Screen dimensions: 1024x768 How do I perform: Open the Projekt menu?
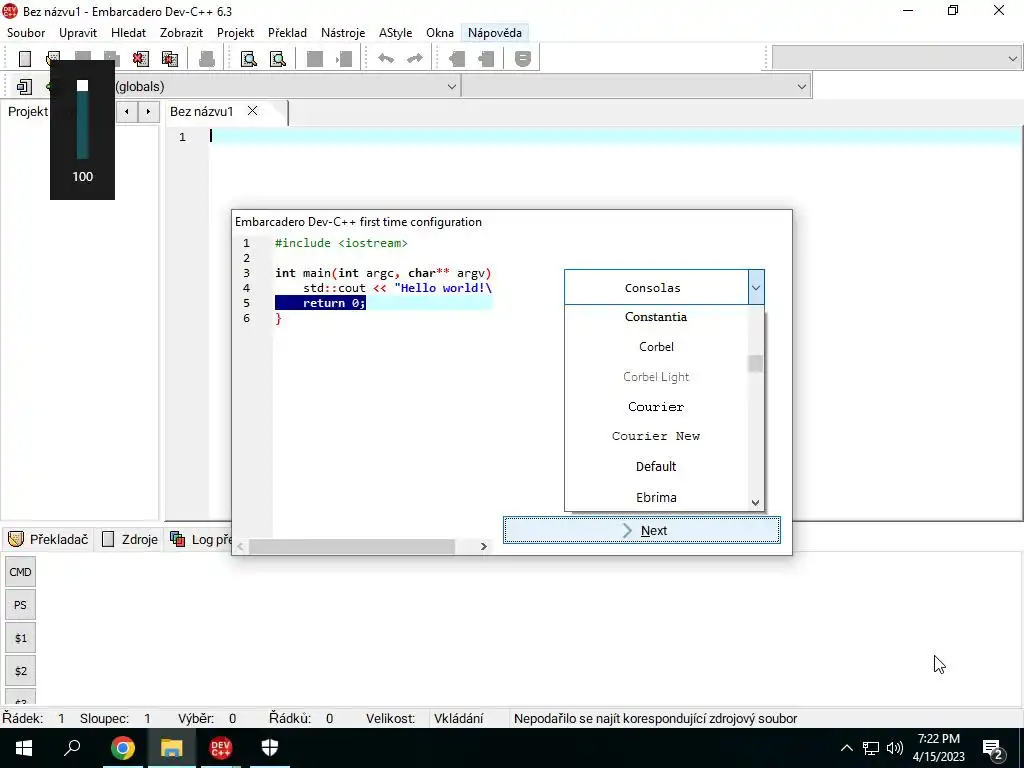235,33
